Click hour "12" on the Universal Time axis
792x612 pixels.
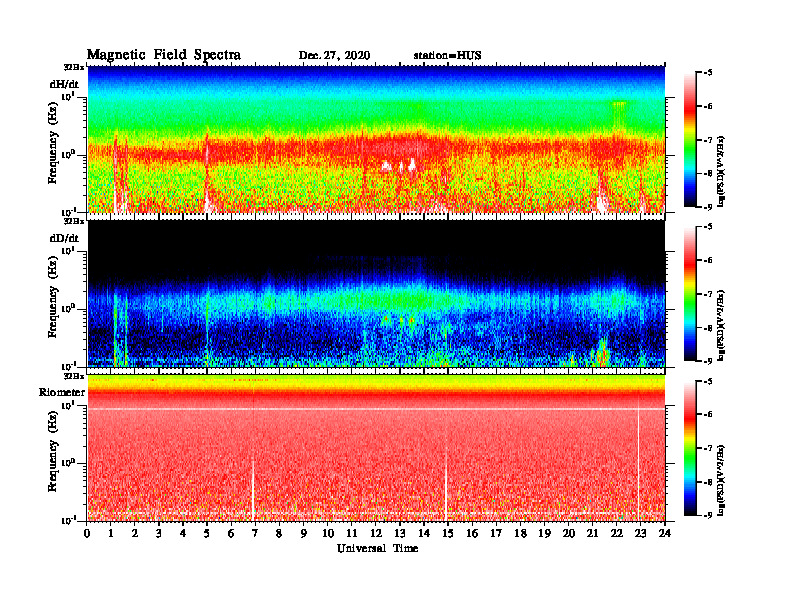(376, 533)
